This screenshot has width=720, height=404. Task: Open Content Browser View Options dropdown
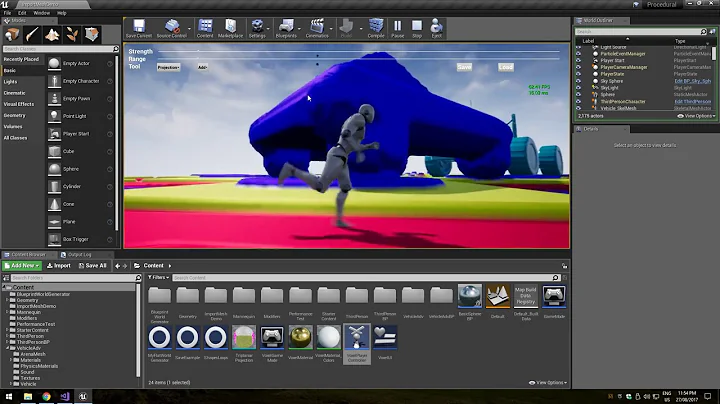(548, 382)
